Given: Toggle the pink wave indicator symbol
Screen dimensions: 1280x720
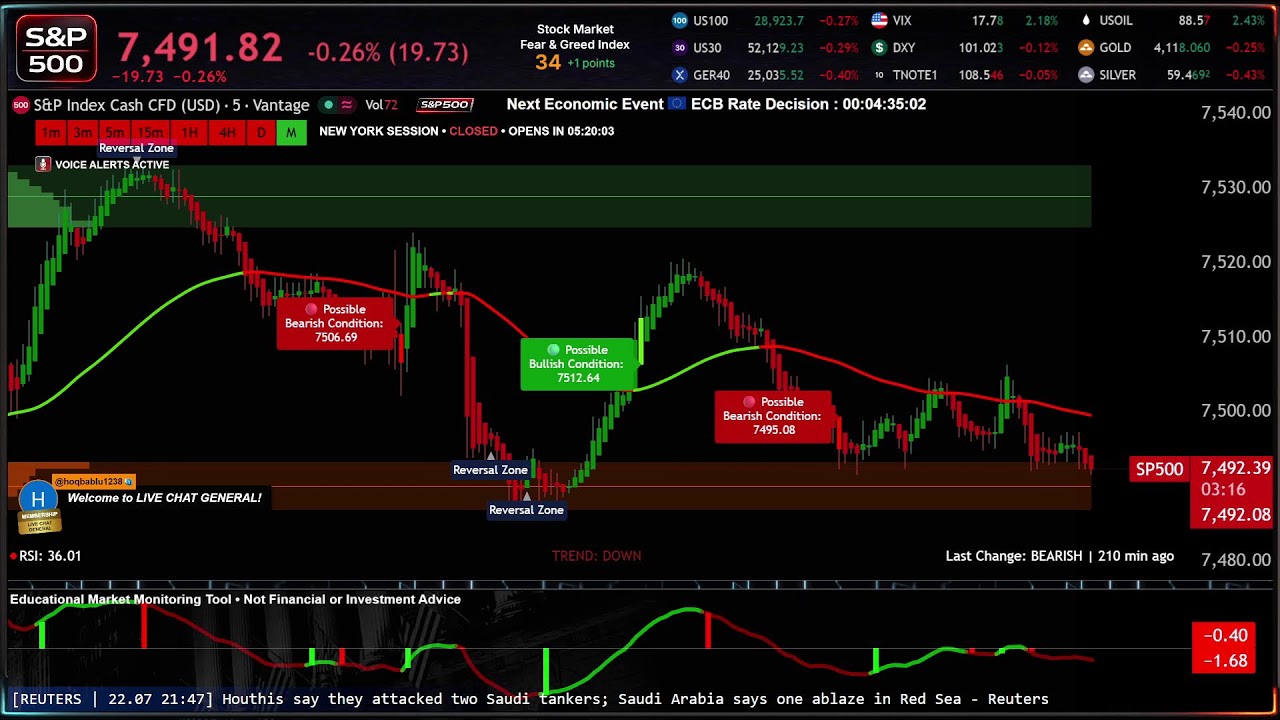Looking at the screenshot, I should pyautogui.click(x=347, y=105).
